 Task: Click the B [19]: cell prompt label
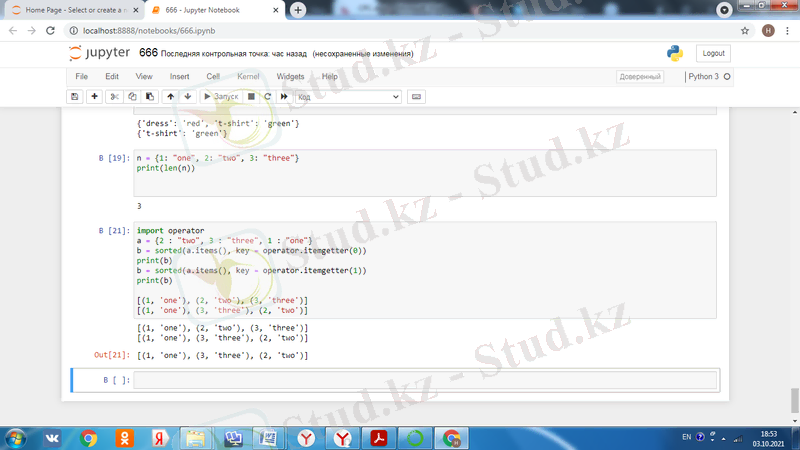coord(114,158)
